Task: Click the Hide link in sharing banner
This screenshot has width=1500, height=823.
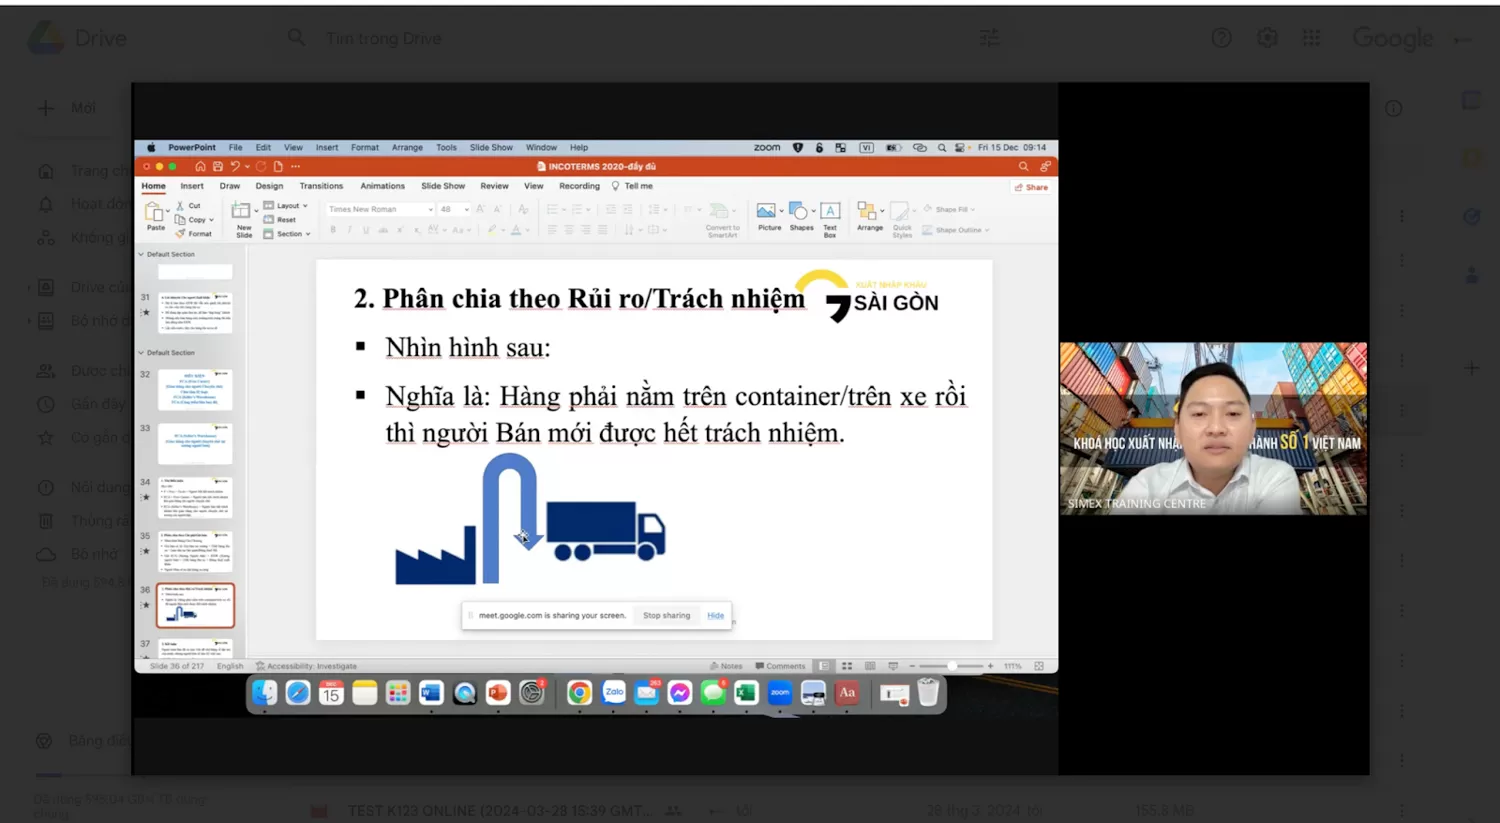Action: point(715,616)
